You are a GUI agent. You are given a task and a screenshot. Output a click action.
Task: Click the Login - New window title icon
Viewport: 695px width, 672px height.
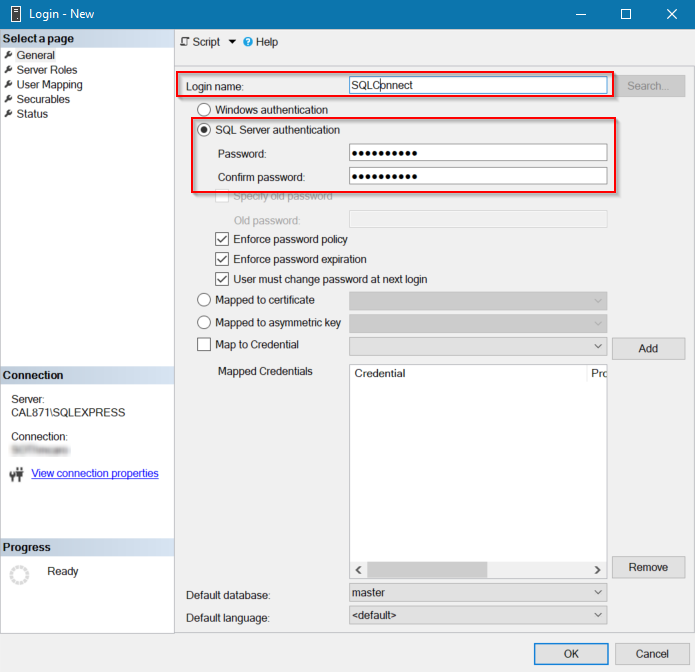(16, 14)
